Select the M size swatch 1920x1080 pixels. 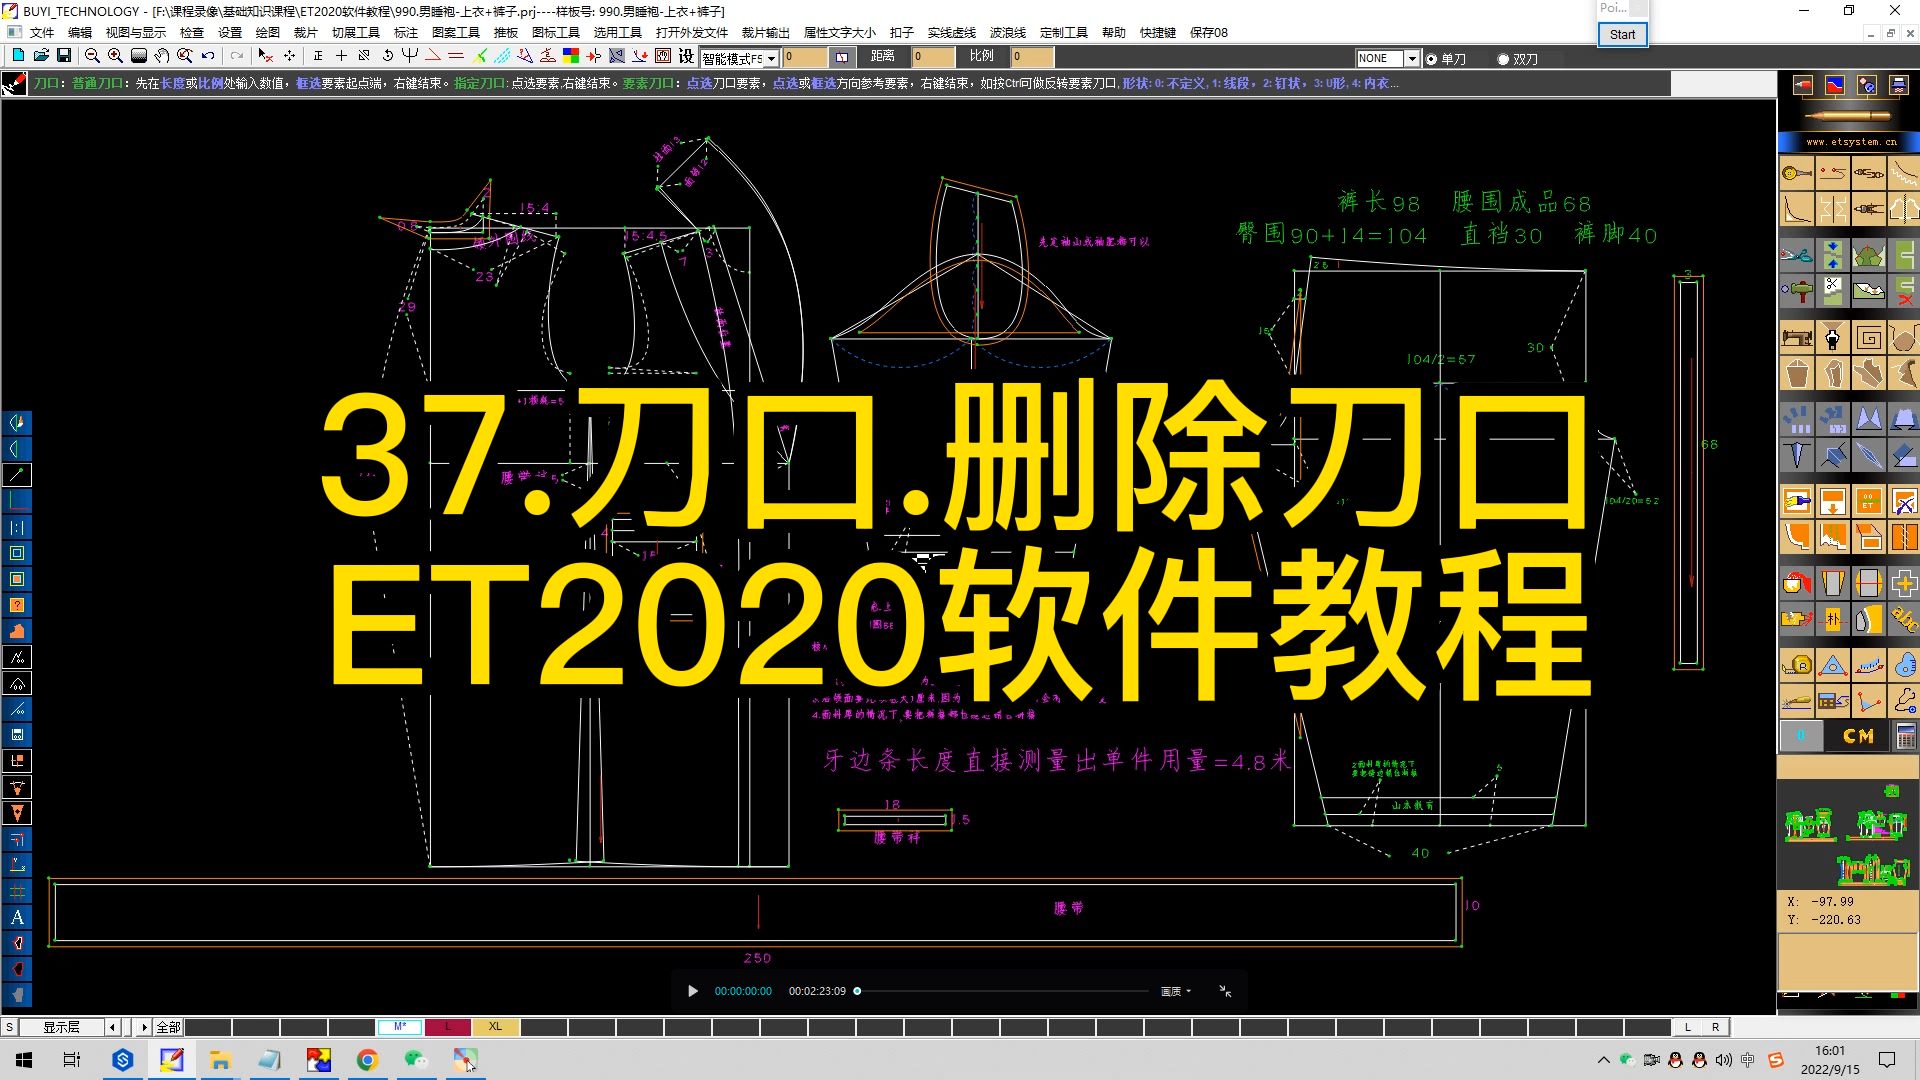coord(400,1027)
